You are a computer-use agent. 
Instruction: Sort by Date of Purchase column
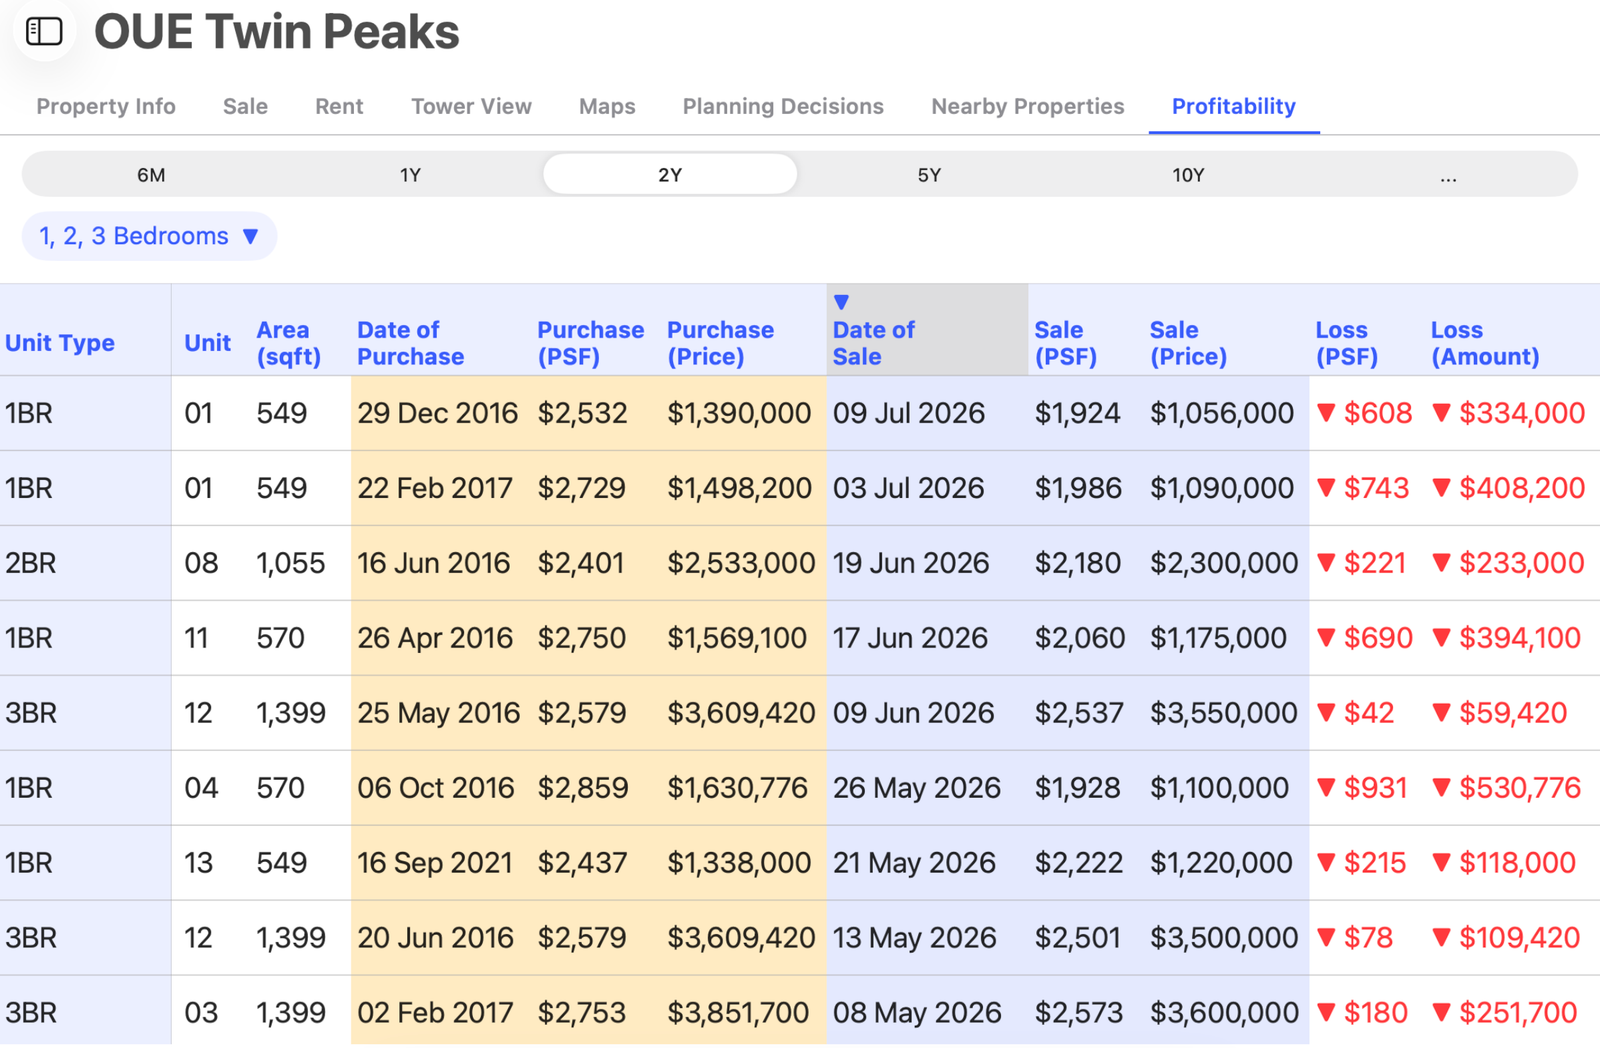(x=410, y=343)
